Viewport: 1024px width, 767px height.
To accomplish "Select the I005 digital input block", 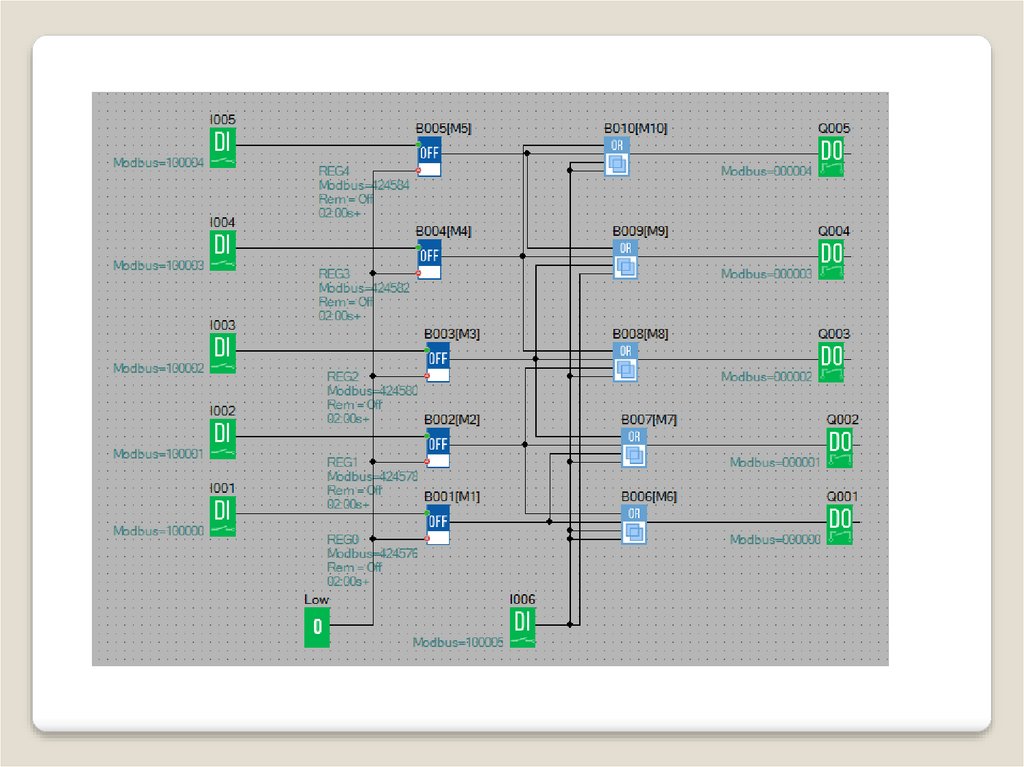I will coord(223,146).
